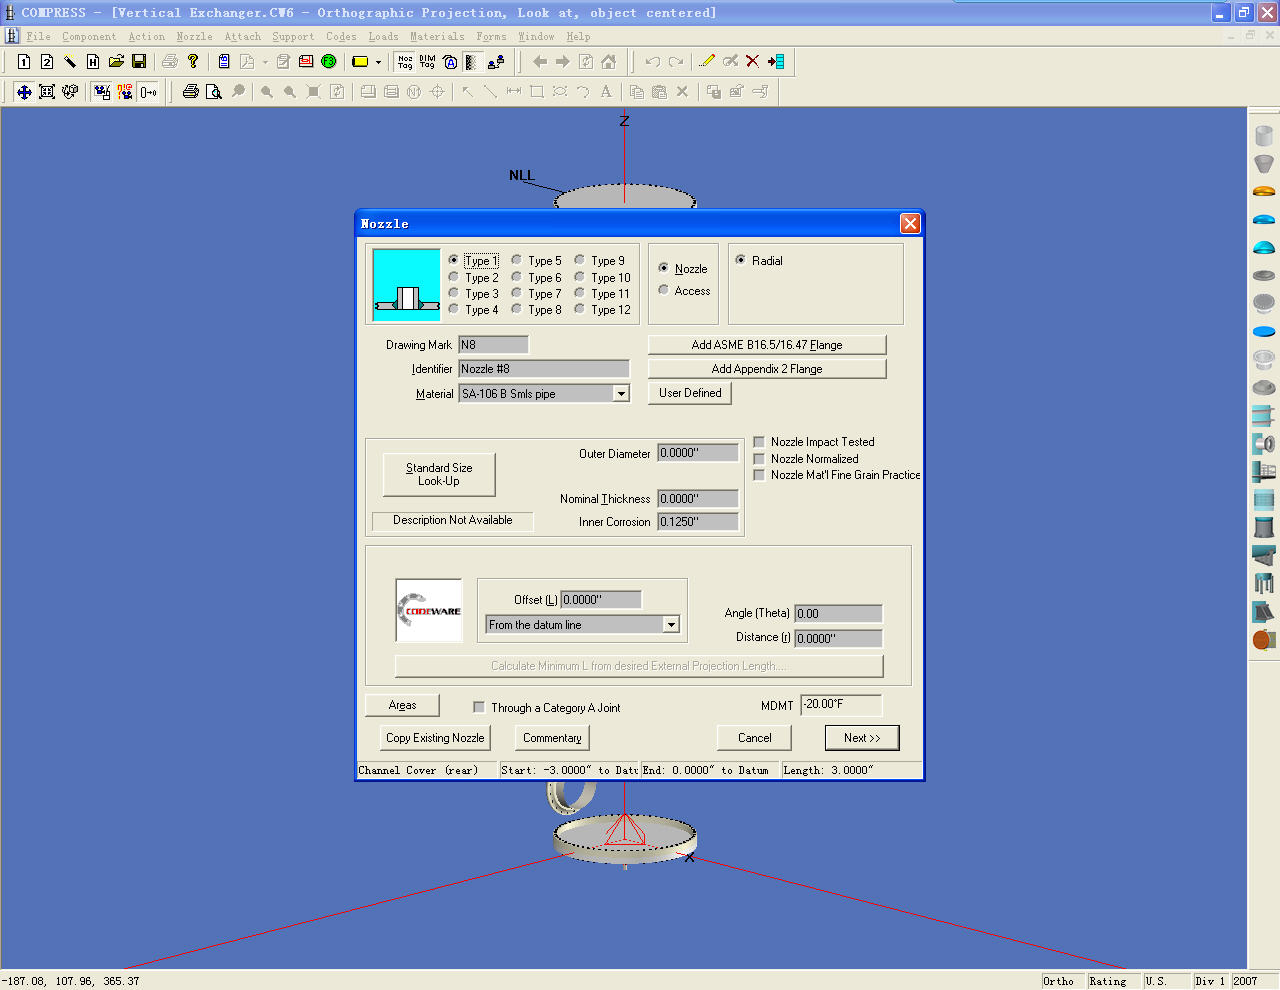Viewport: 1280px width, 990px height.
Task: Click the Outer Diameter input field
Action: (698, 453)
